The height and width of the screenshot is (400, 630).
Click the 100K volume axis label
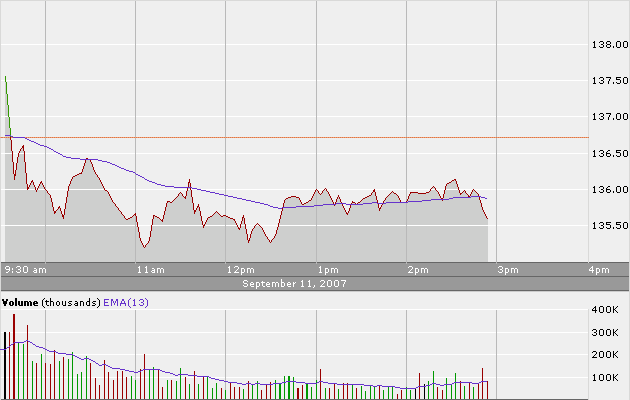coord(607,378)
